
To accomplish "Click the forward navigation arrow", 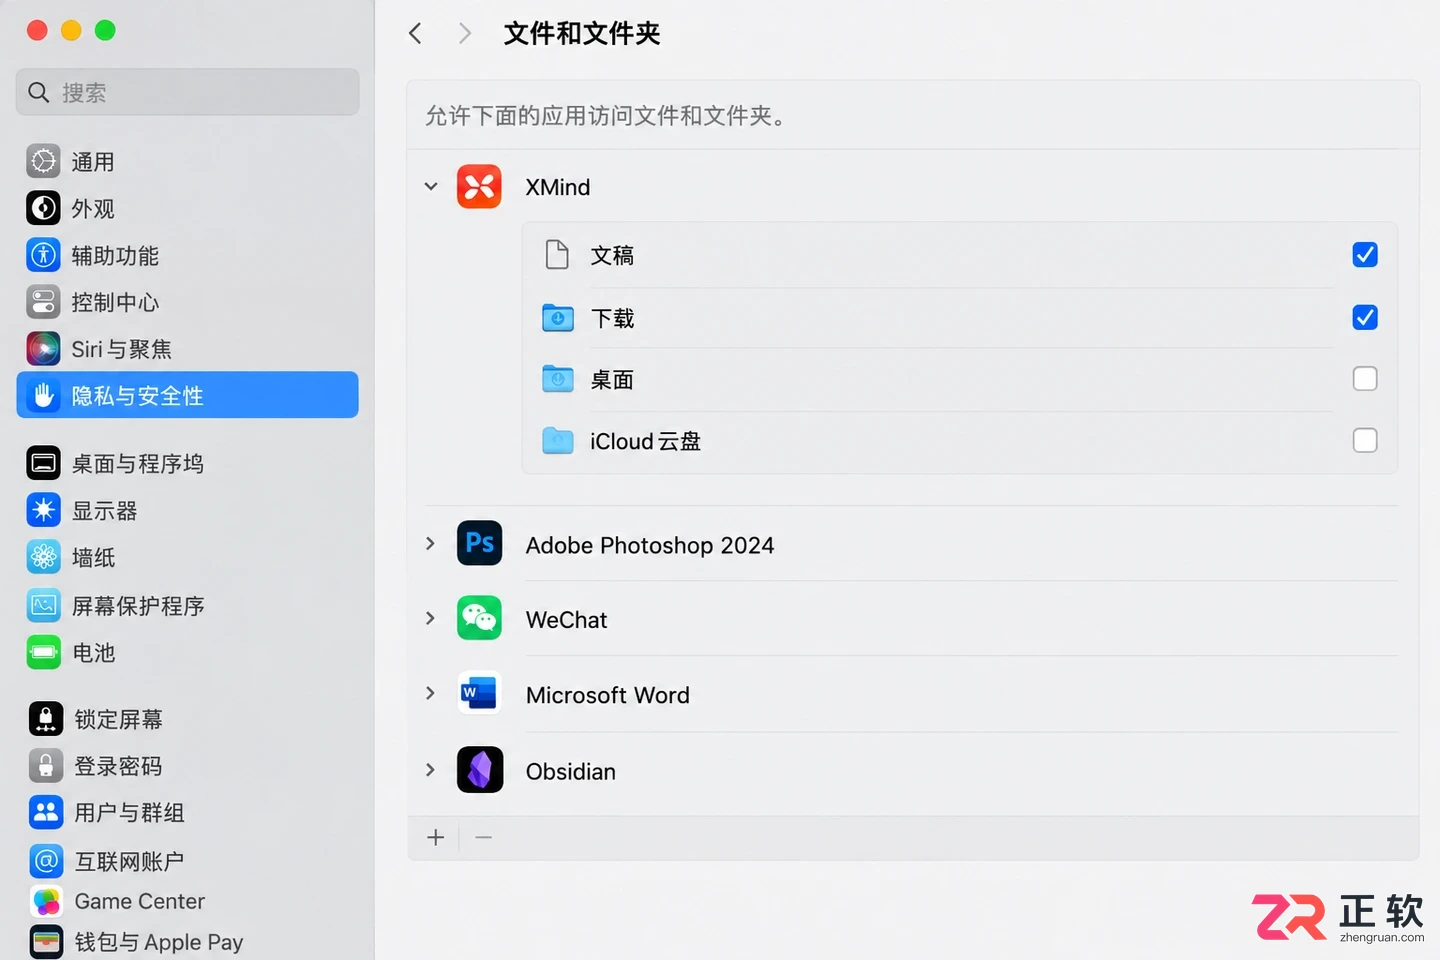I will 464,33.
